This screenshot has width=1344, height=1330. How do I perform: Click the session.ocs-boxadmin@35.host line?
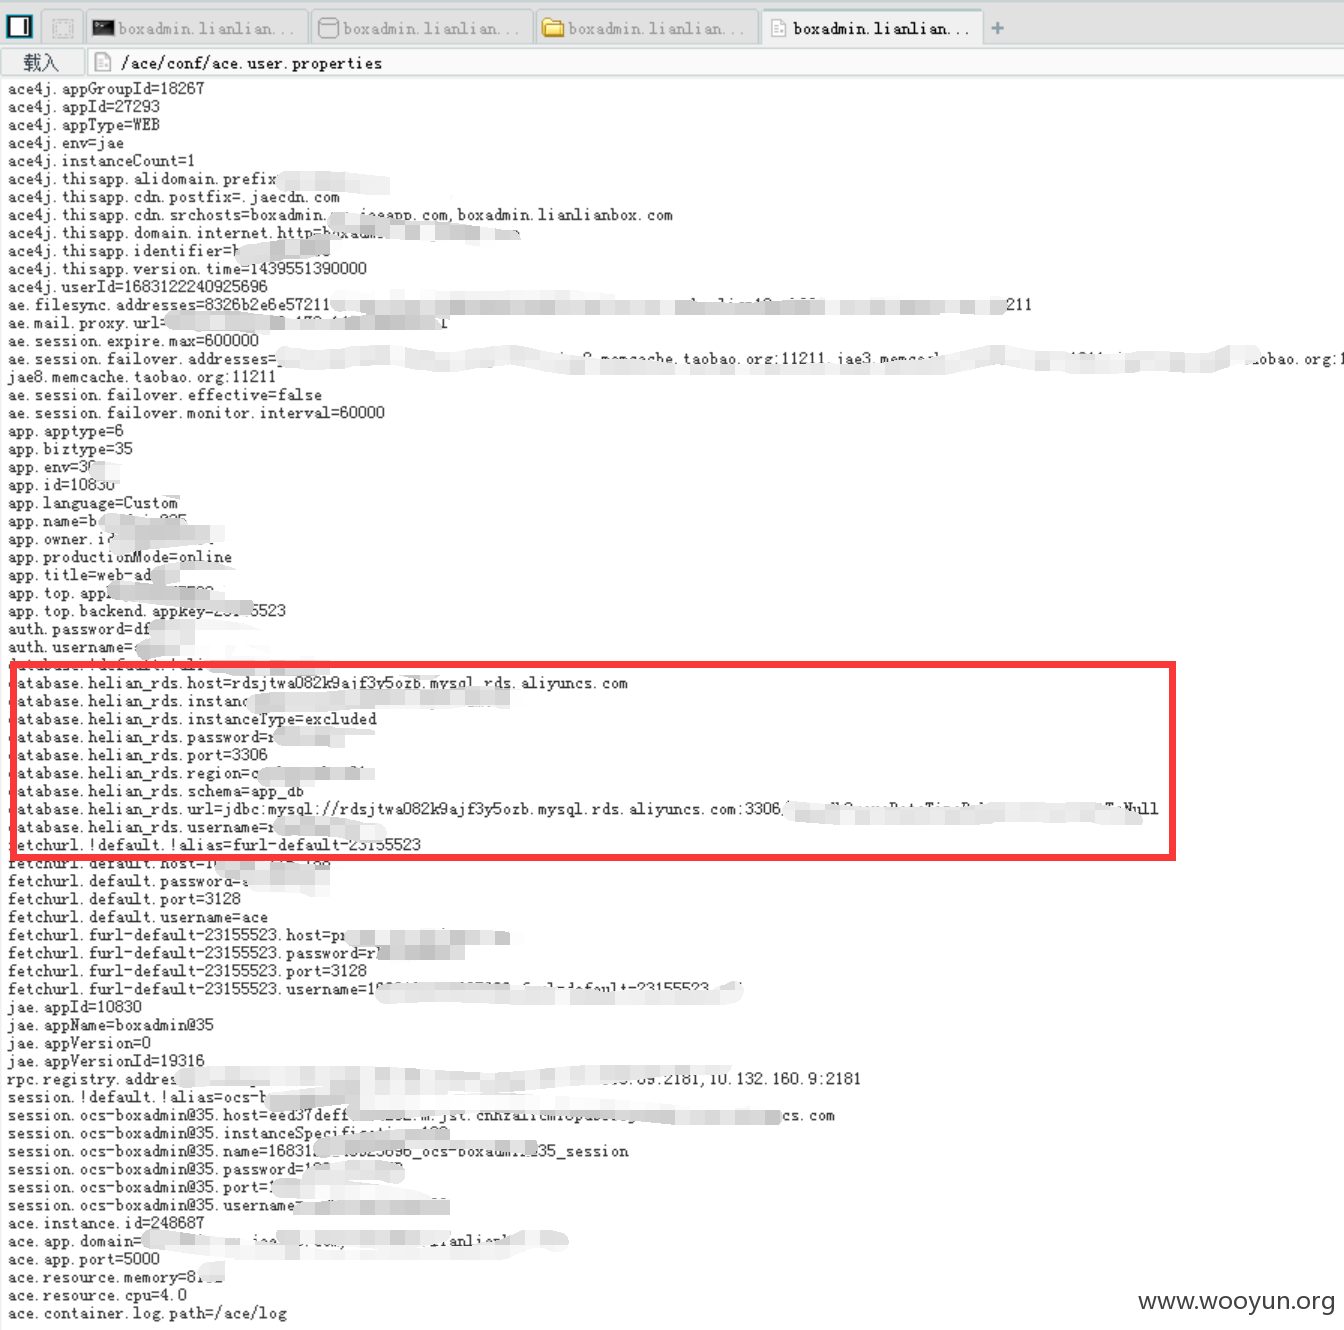tap(421, 1115)
